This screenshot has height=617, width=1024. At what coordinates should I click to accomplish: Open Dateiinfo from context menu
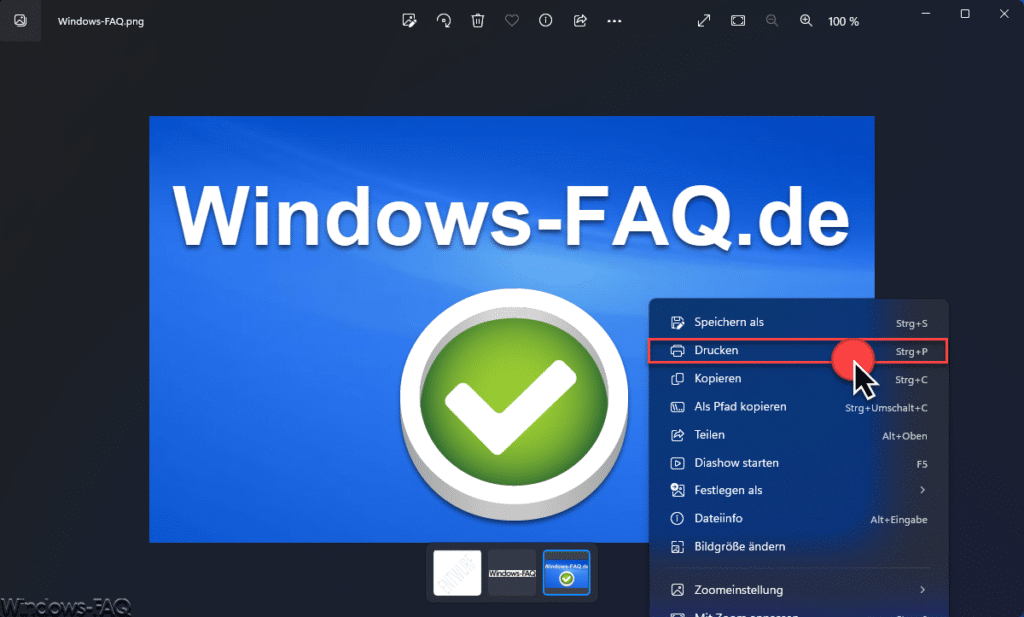[x=799, y=518]
